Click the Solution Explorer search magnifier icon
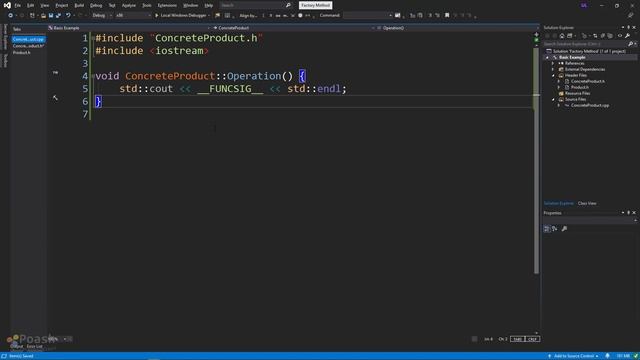The width and height of the screenshot is (640, 360). click(x=631, y=44)
